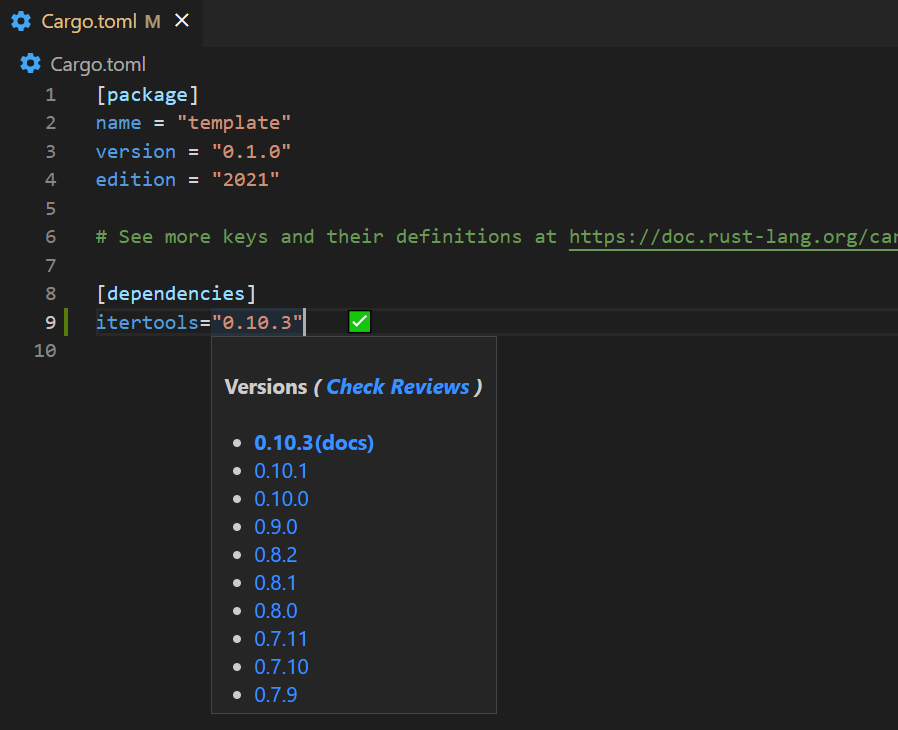Open the doc.rust-lang.org URL in comment
The width and height of the screenshot is (898, 730).
point(733,237)
